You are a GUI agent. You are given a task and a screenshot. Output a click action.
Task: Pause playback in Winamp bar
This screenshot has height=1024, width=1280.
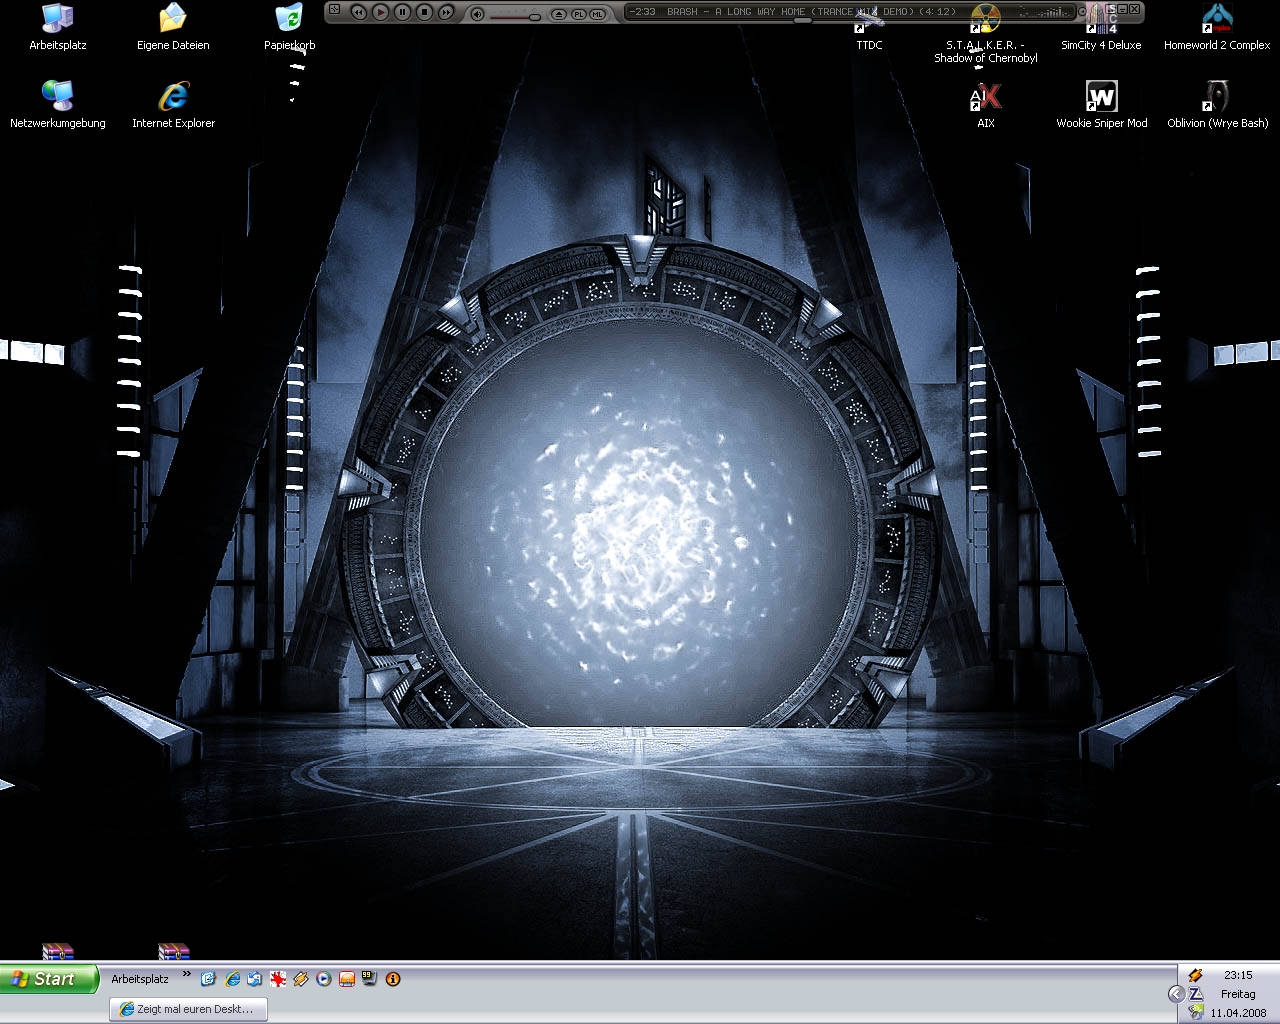(x=403, y=12)
